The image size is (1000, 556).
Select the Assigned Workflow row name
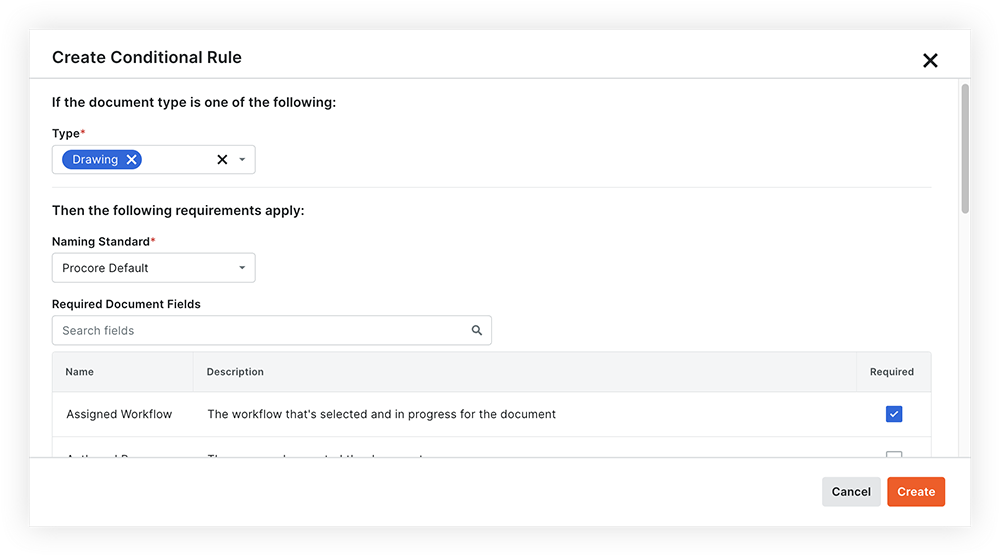(x=119, y=414)
